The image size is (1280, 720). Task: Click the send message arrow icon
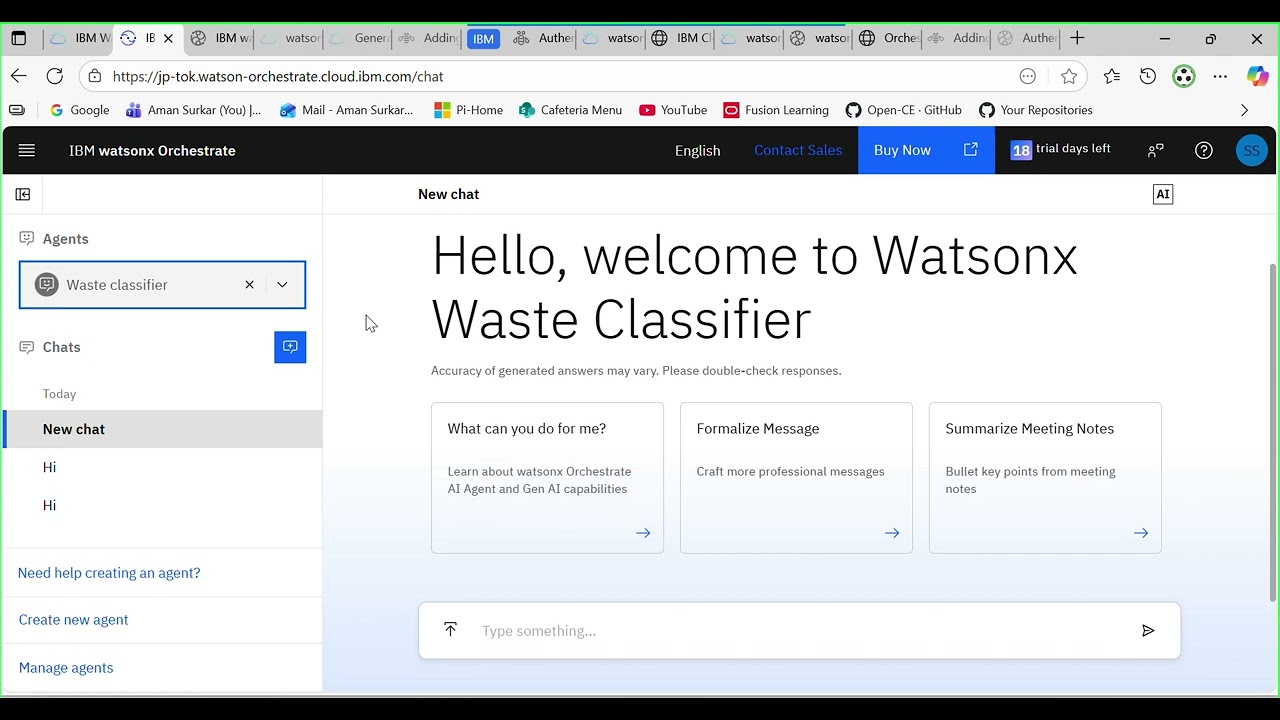click(x=1148, y=630)
